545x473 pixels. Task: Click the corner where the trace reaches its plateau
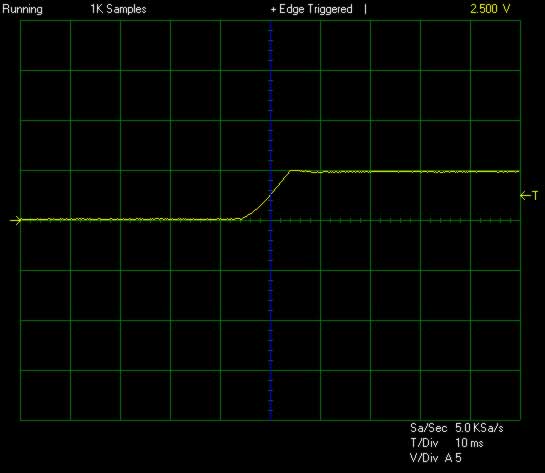pos(291,171)
